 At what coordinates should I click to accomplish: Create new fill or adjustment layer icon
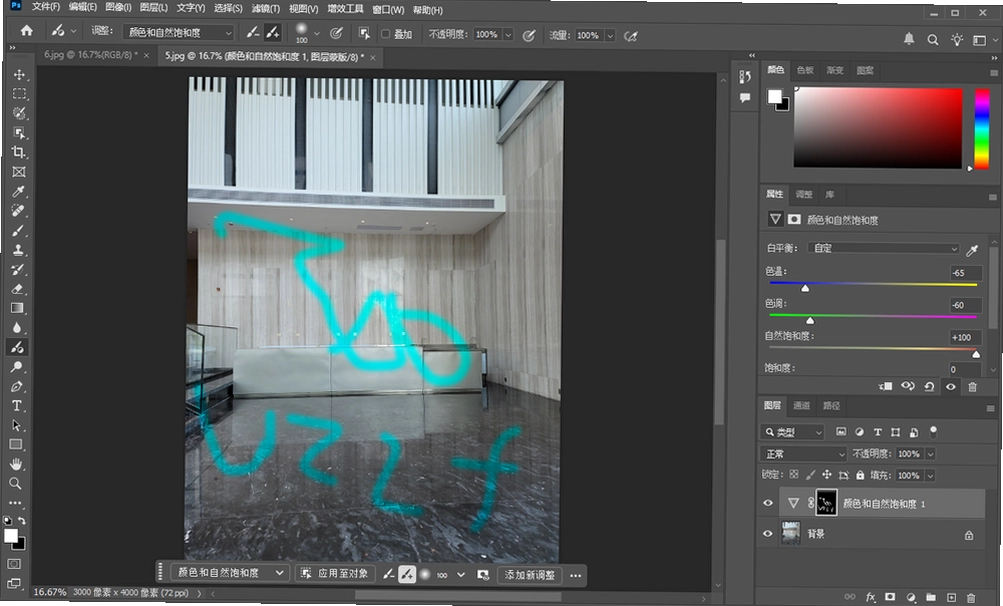tap(911, 596)
